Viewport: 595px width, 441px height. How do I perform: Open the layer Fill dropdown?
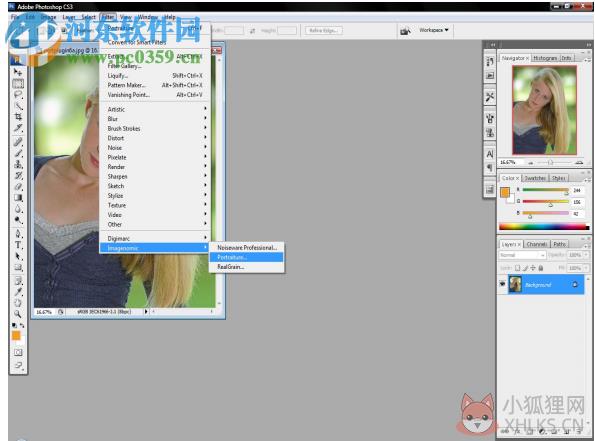587,268
